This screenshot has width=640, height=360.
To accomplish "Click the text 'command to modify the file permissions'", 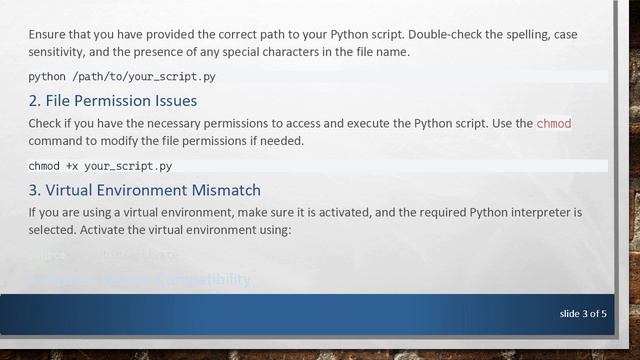I will [x=138, y=141].
